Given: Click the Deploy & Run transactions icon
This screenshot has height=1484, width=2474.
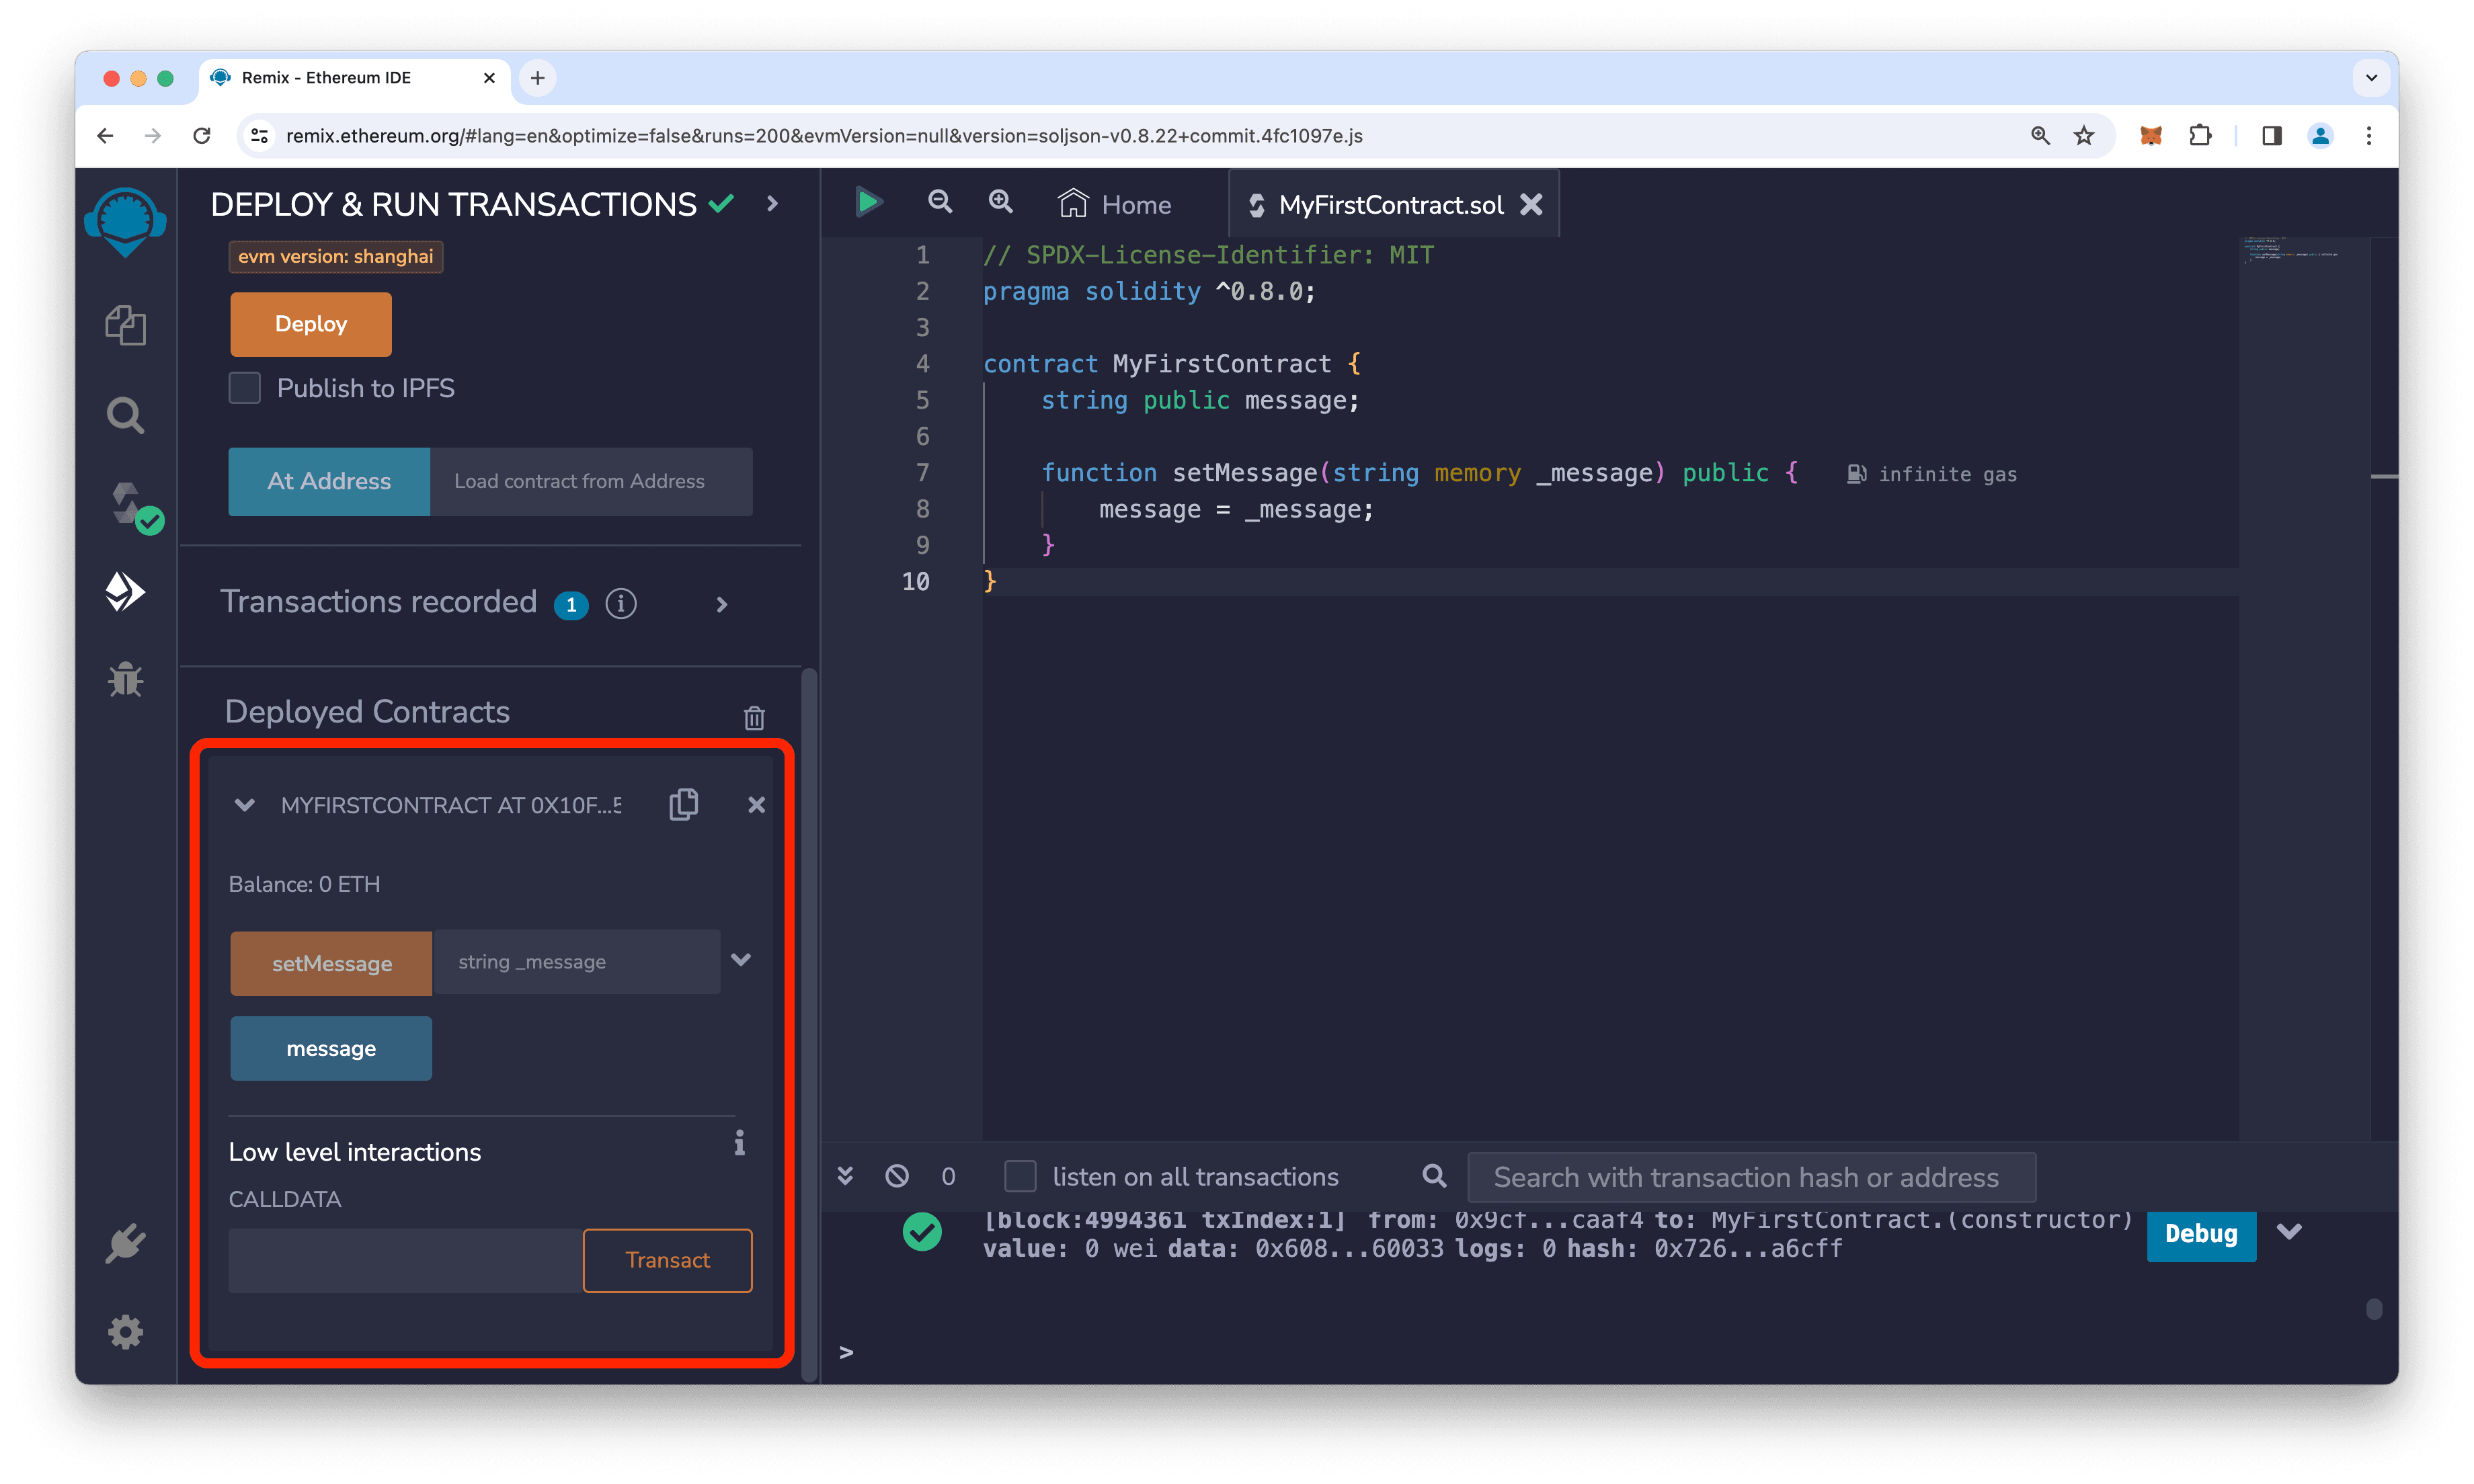Looking at the screenshot, I should pyautogui.click(x=126, y=590).
